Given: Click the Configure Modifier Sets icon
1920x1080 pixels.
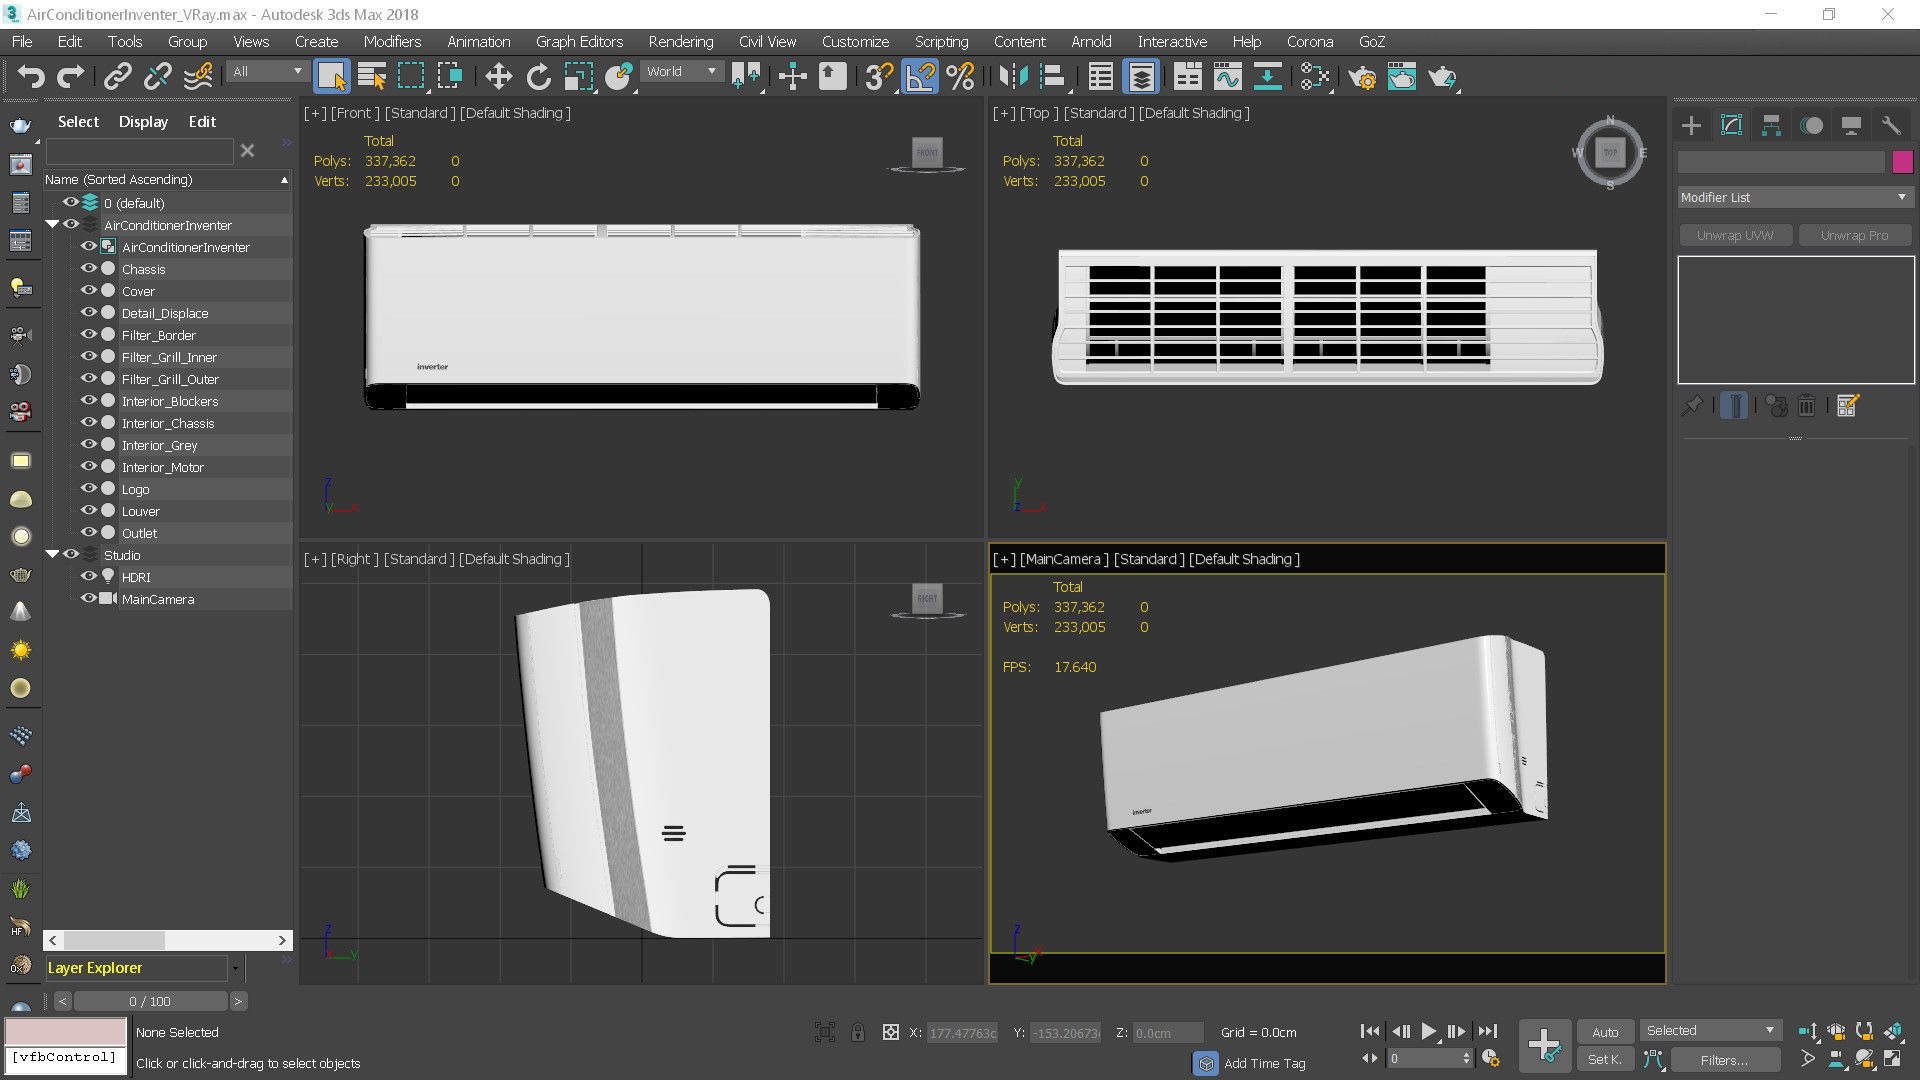Looking at the screenshot, I should [x=1847, y=405].
